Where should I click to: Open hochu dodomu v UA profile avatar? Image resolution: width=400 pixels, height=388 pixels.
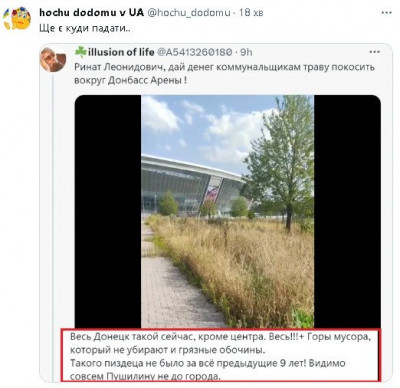click(17, 18)
